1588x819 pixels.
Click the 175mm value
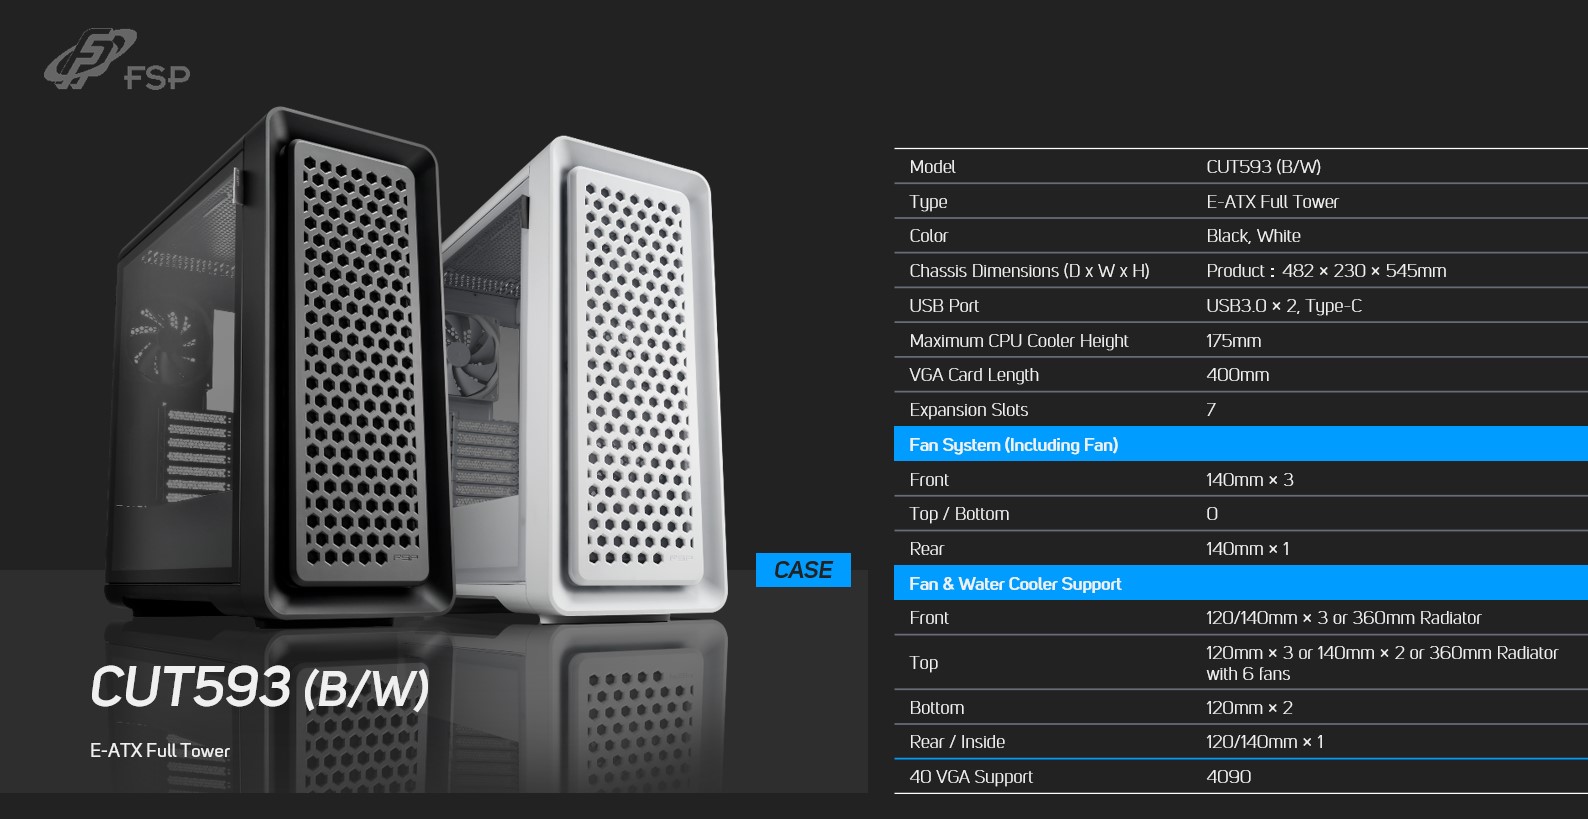coord(1233,341)
